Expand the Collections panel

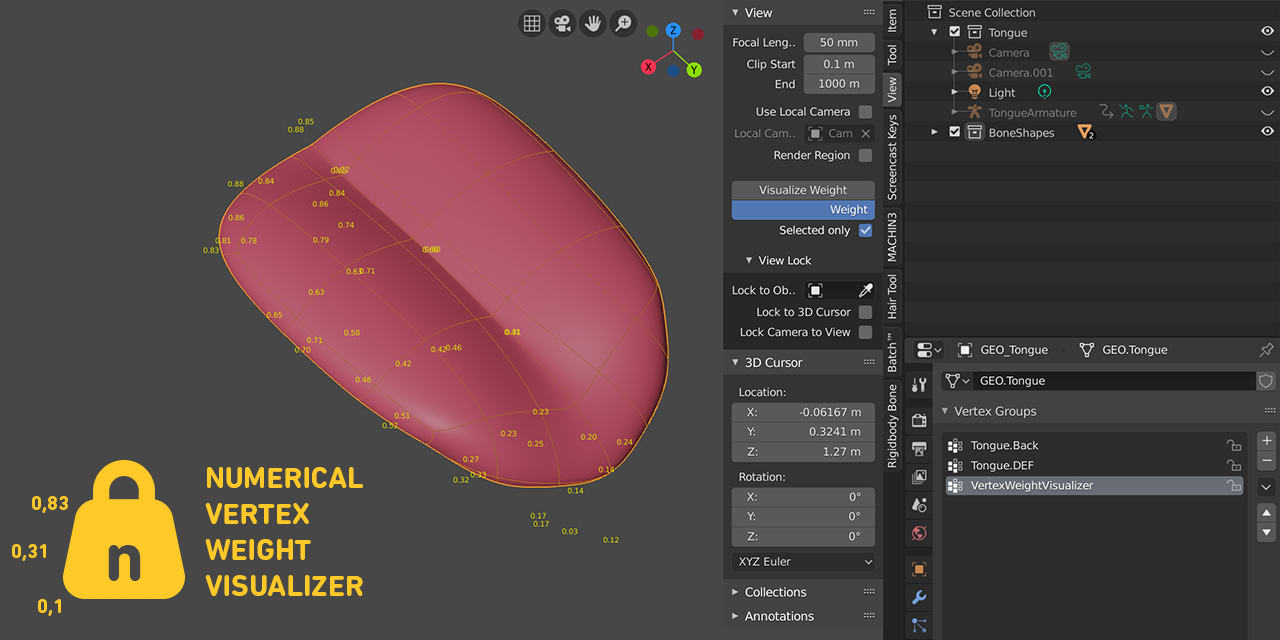tap(775, 592)
